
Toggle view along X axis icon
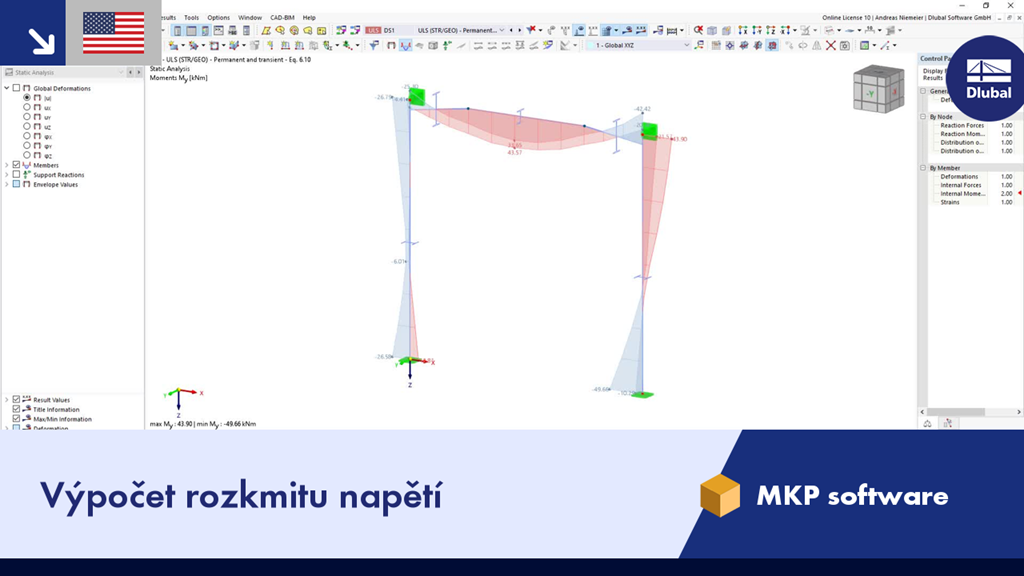click(x=743, y=30)
